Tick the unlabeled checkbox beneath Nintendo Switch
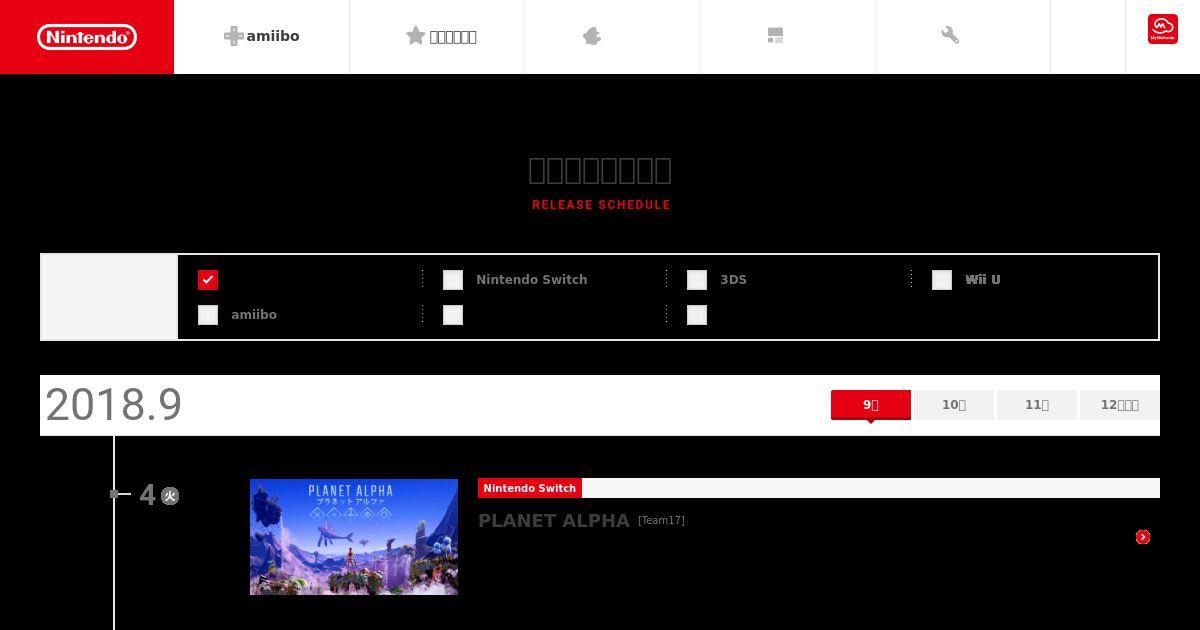1200x630 pixels. click(453, 315)
